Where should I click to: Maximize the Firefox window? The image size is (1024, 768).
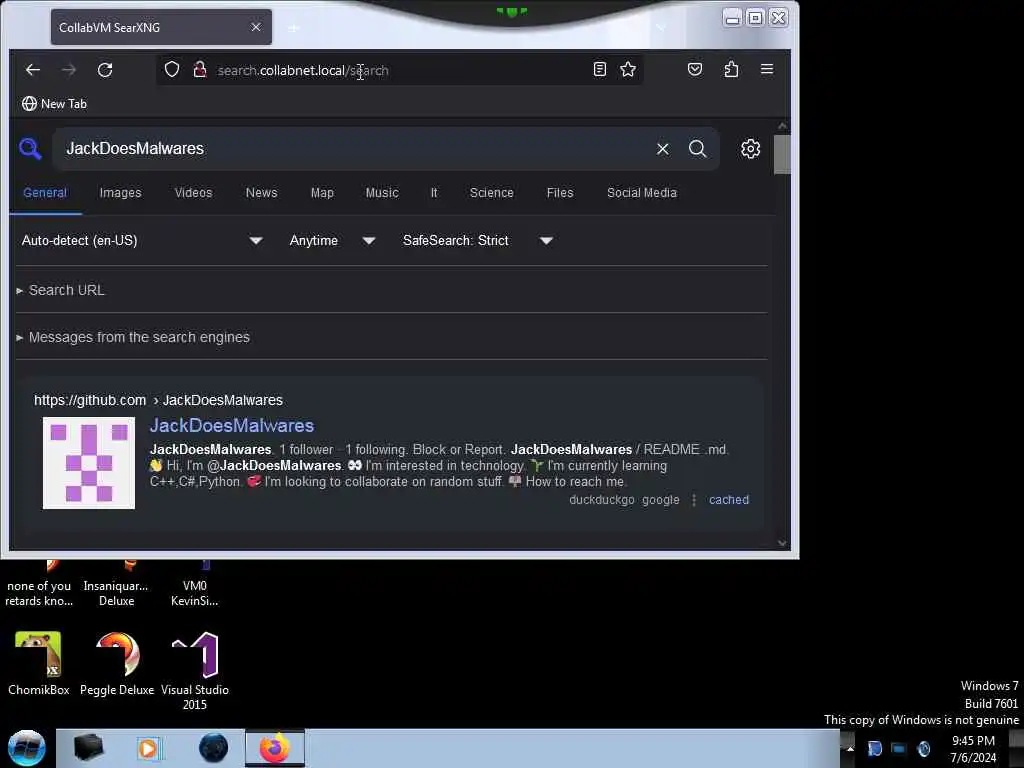[x=755, y=18]
